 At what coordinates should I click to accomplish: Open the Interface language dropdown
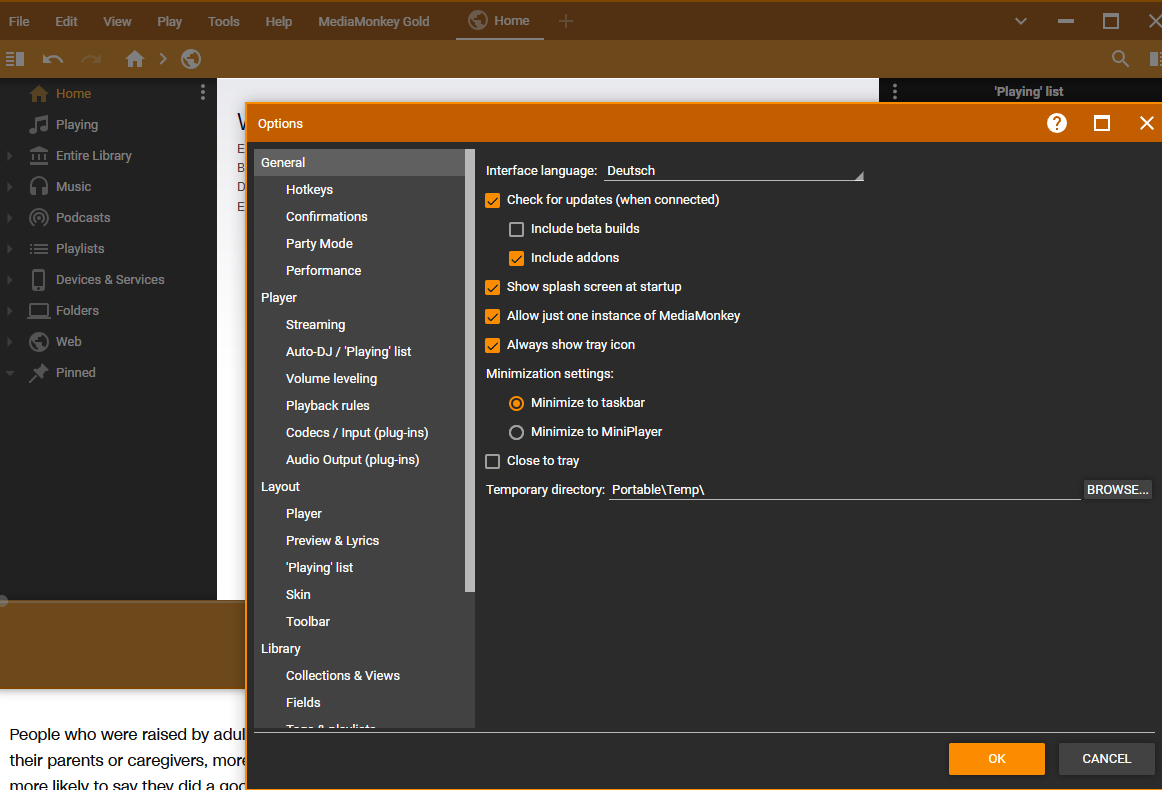coord(733,171)
